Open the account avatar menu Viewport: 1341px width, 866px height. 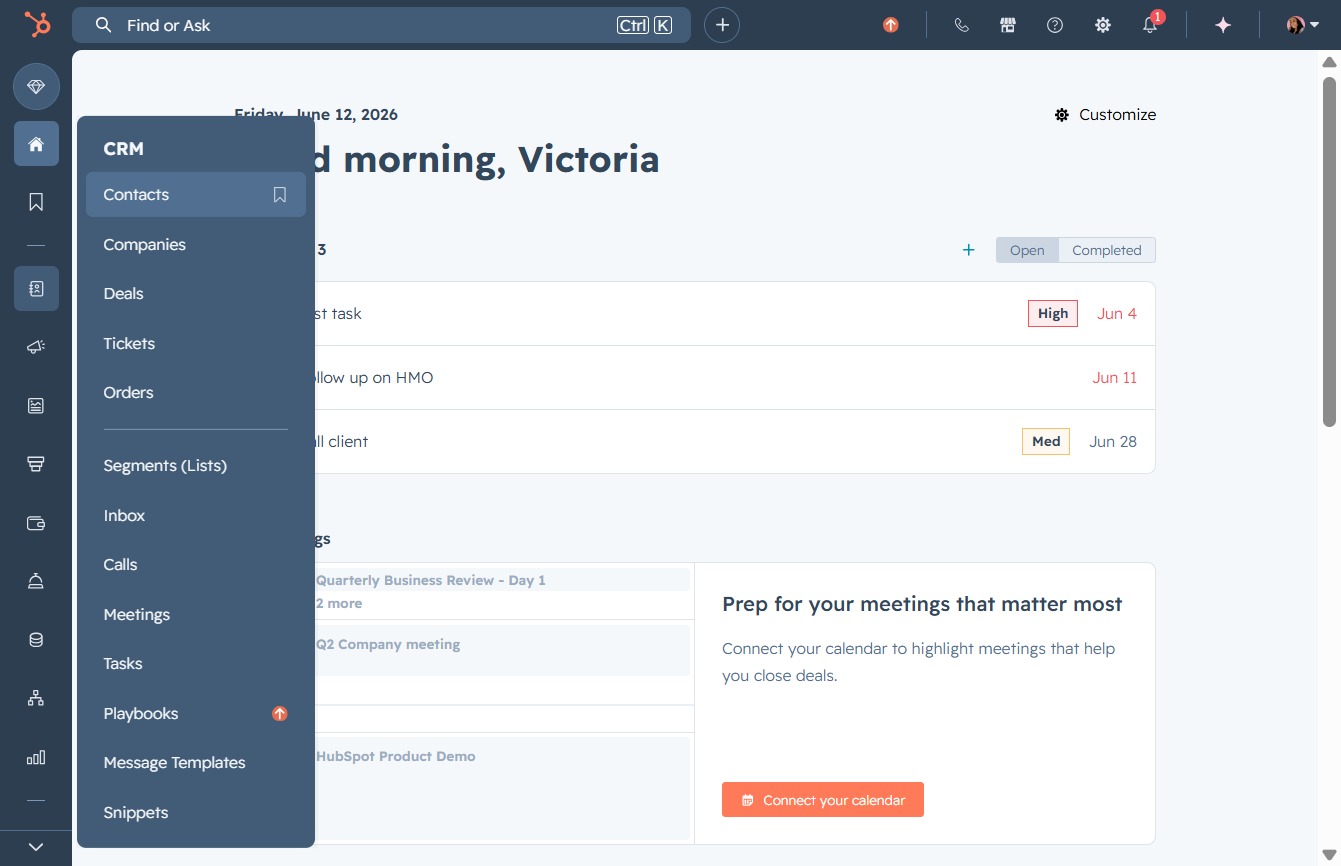pyautogui.click(x=1302, y=25)
